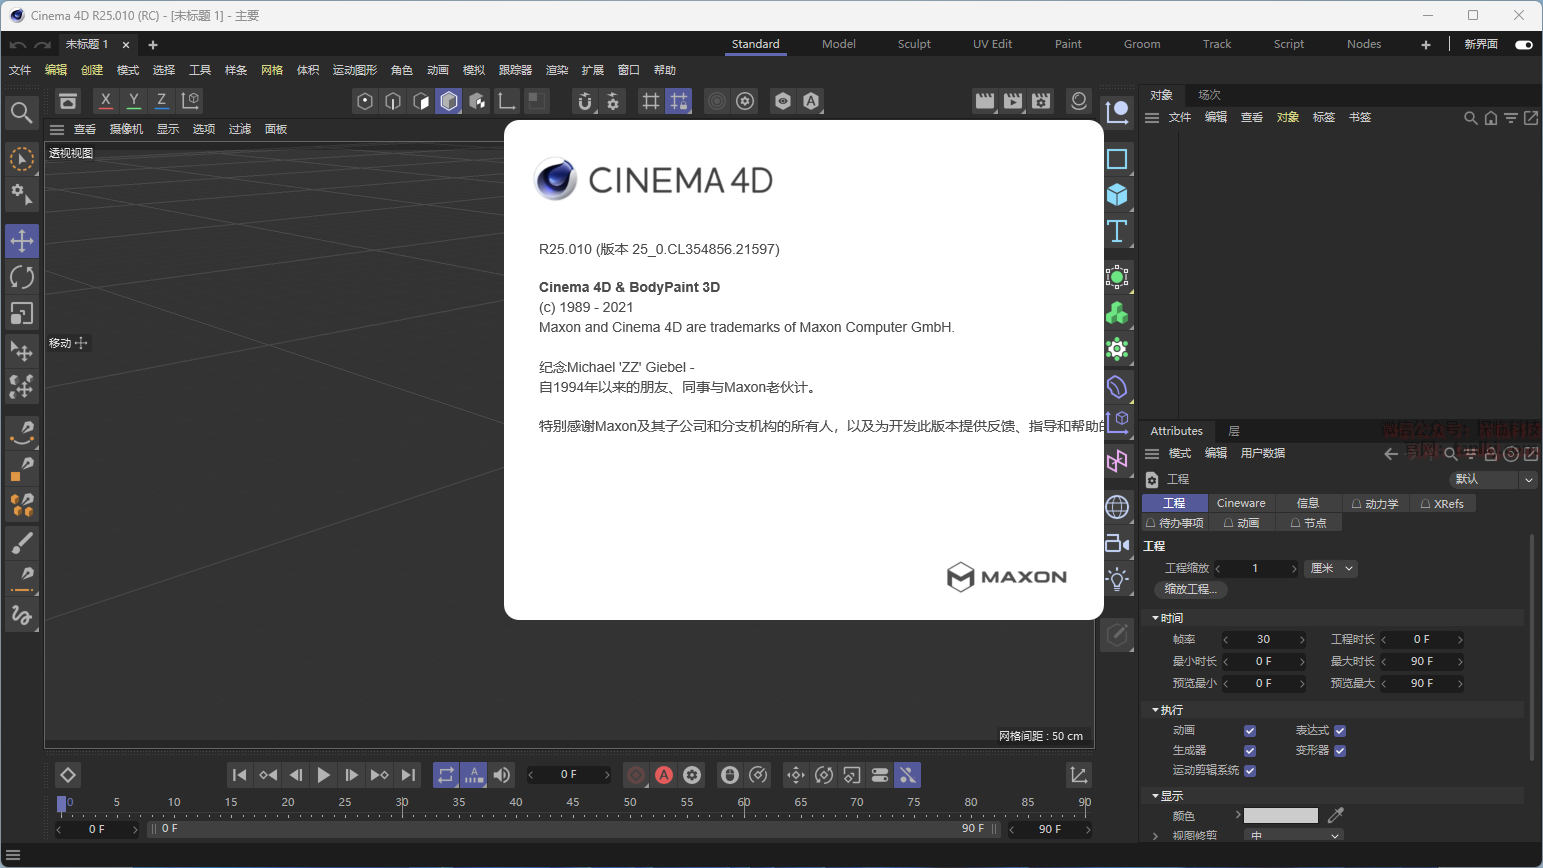Collapse the 时间 (Time) section
The height and width of the screenshot is (868, 1543).
click(1156, 618)
